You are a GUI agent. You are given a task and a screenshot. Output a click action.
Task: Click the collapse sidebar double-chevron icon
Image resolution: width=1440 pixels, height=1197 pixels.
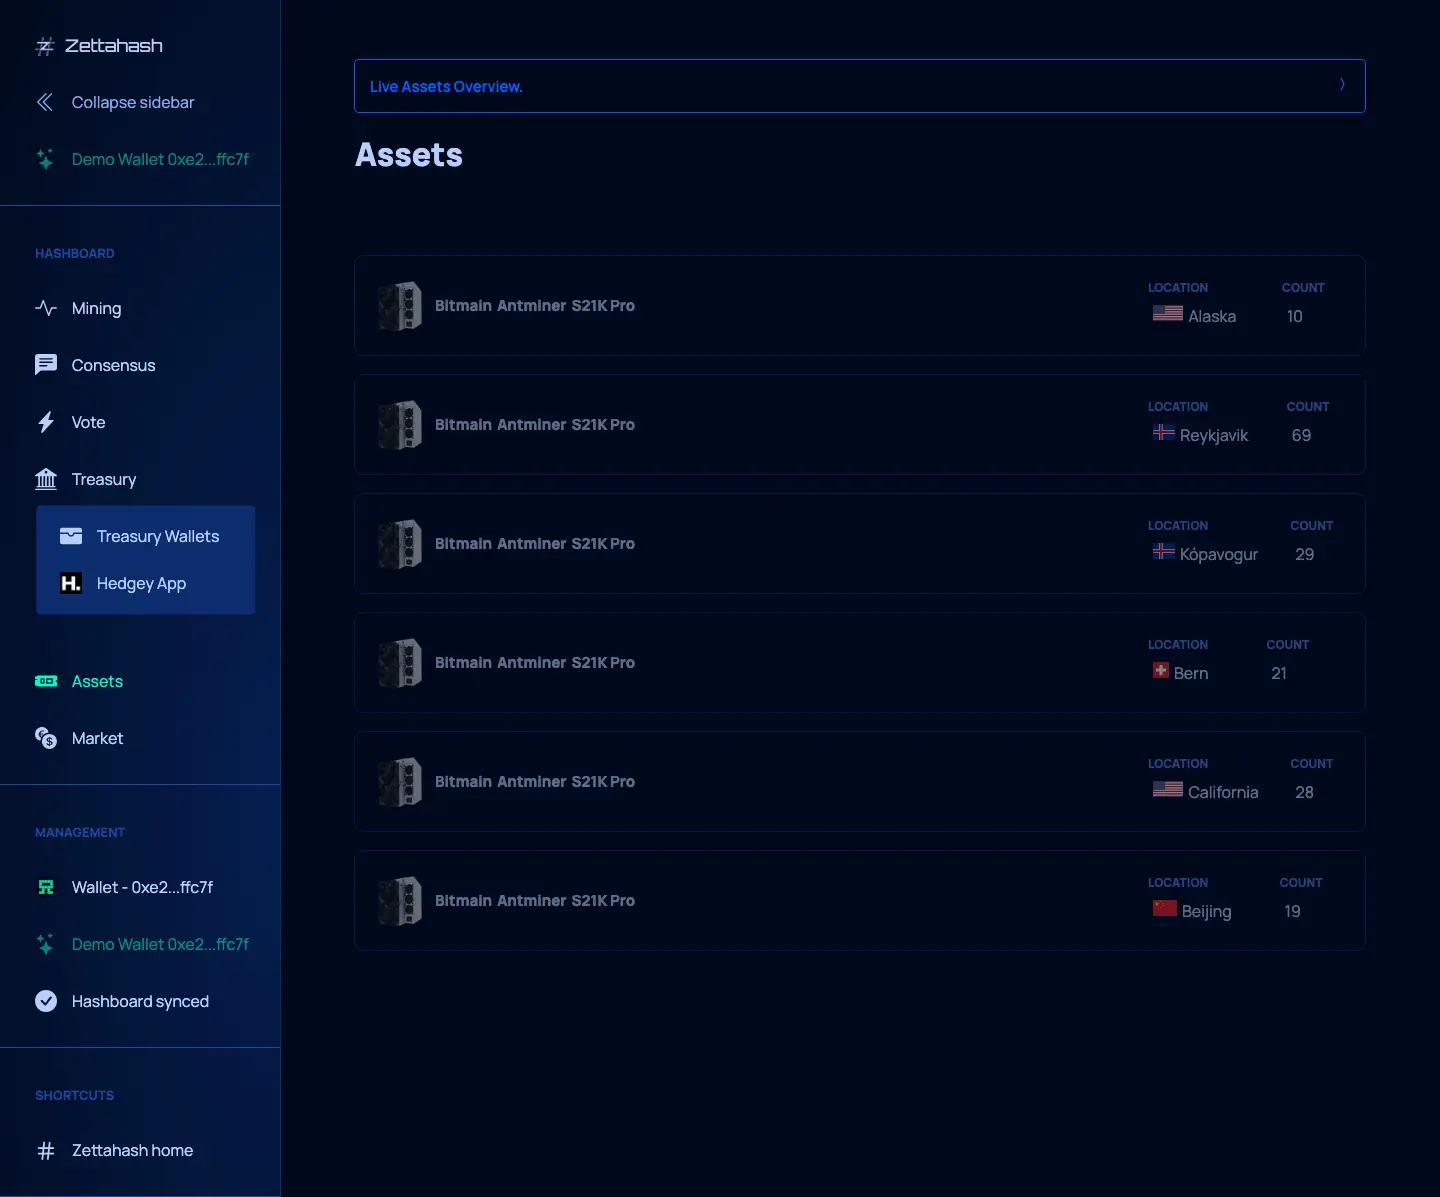click(45, 102)
